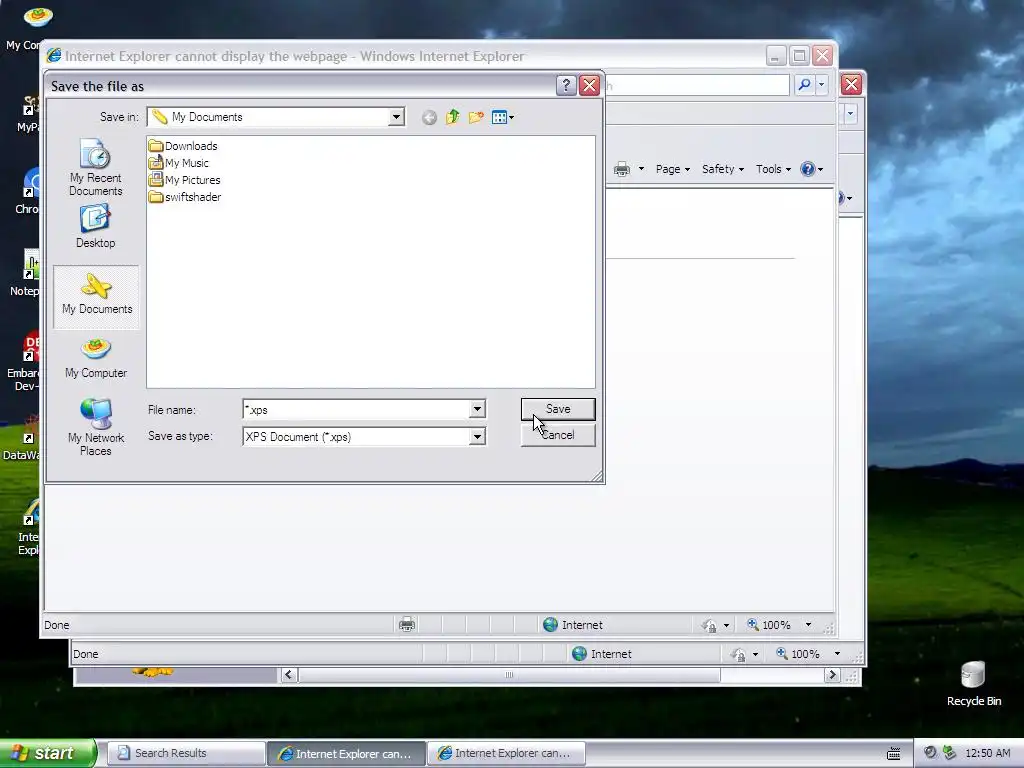
Task: Click the dialog help question mark button
Action: coord(566,86)
